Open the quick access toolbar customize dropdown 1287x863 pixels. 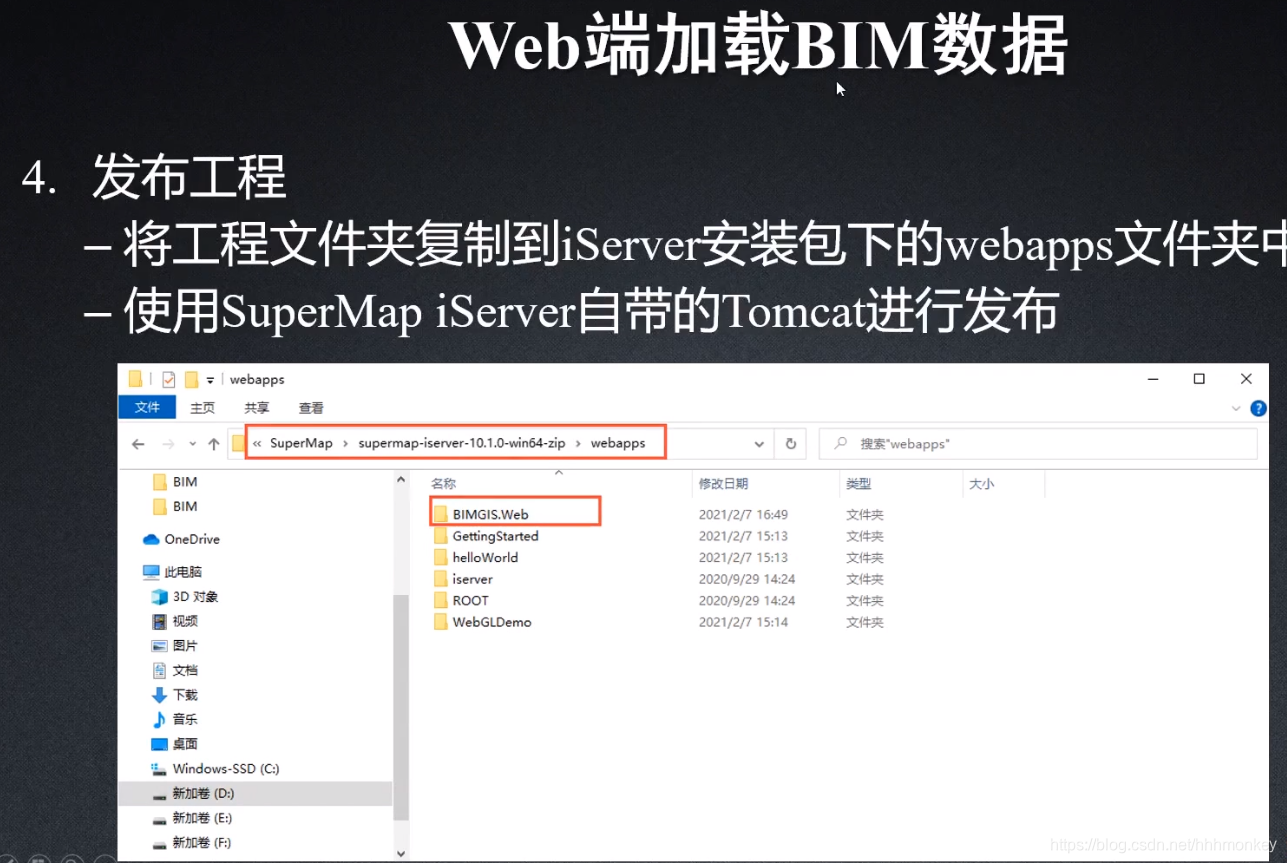tap(210, 380)
